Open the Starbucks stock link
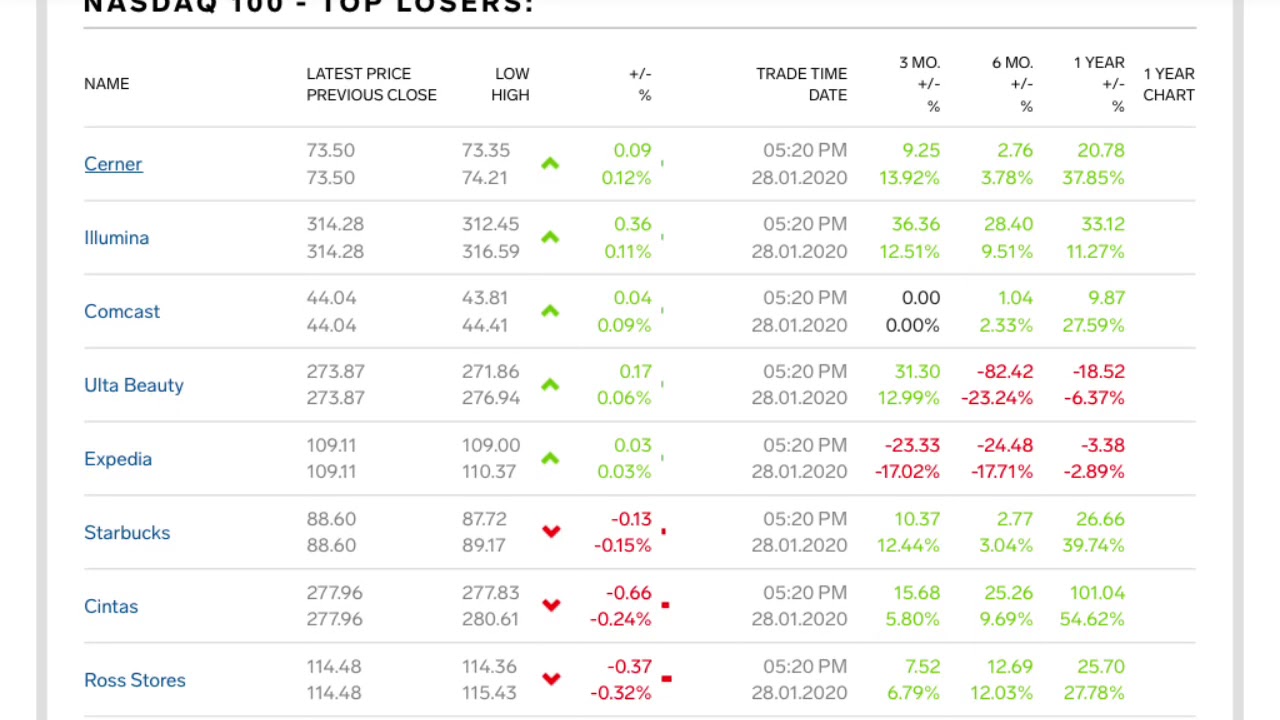Screen dimensions: 1280x720 tap(127, 533)
